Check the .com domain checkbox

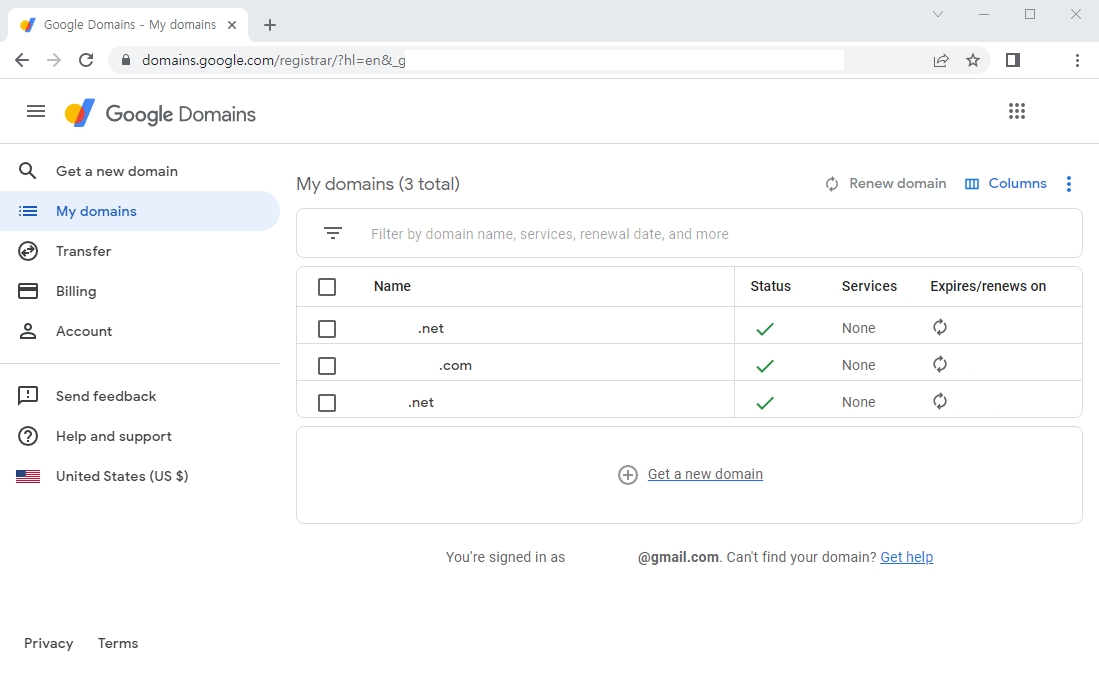tap(327, 366)
